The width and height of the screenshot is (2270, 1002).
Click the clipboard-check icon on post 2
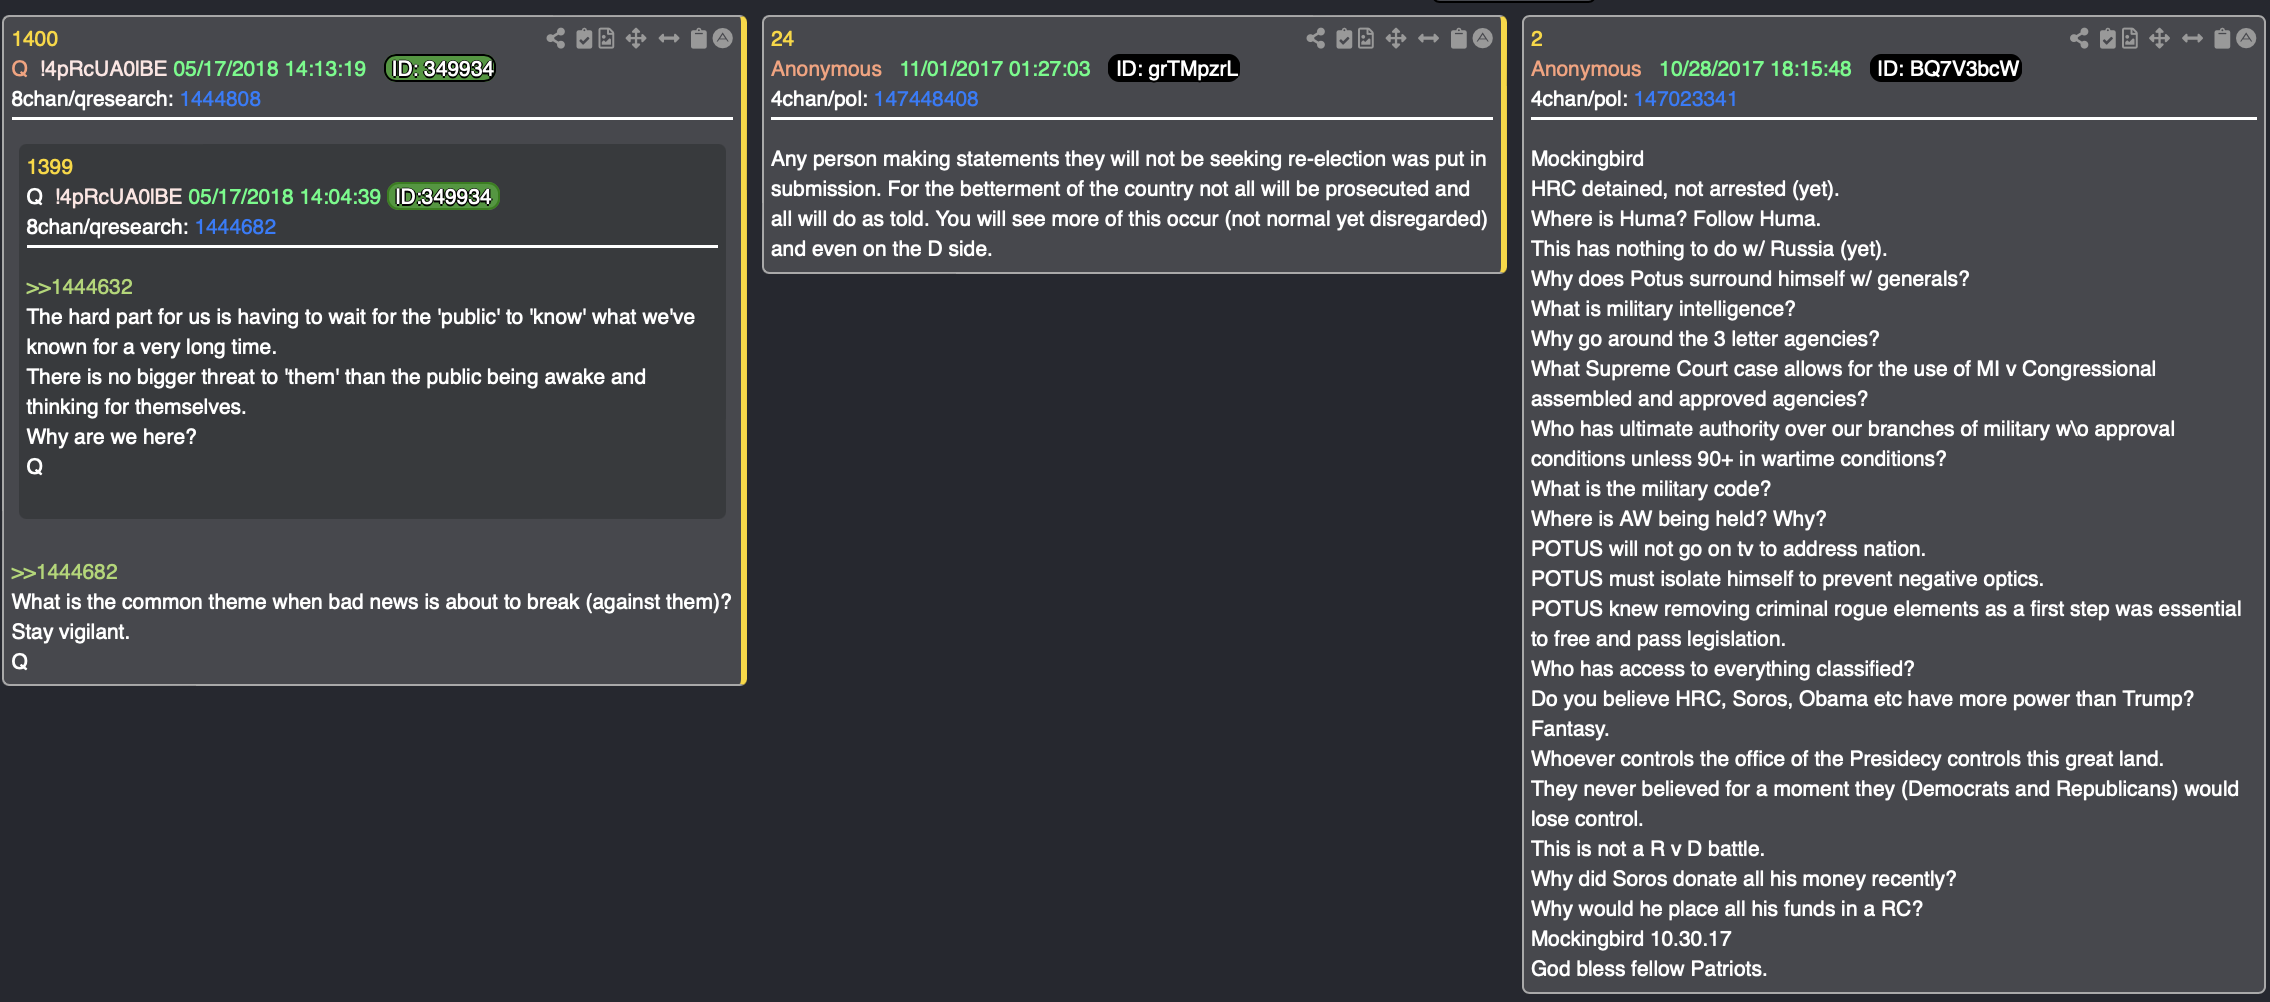point(2108,38)
